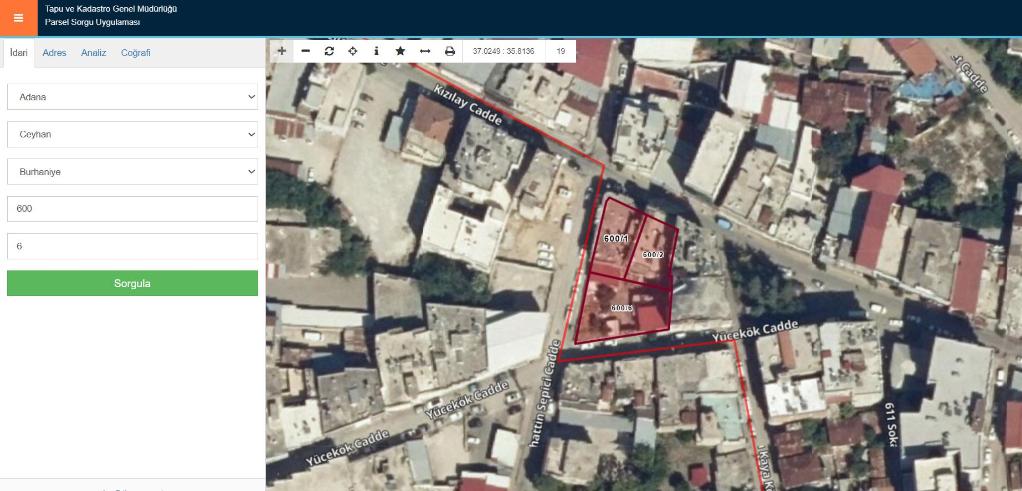
Task: Select the İdari tab
Action: (18, 53)
